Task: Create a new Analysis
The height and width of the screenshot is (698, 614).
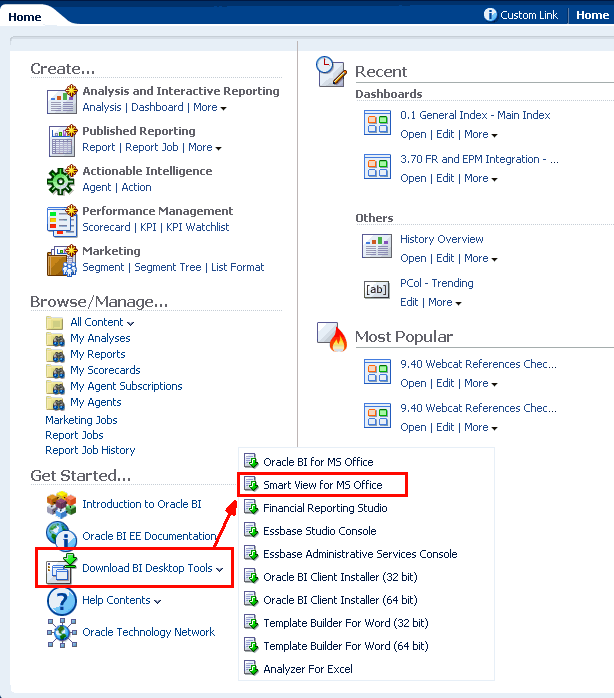Action: (102, 107)
